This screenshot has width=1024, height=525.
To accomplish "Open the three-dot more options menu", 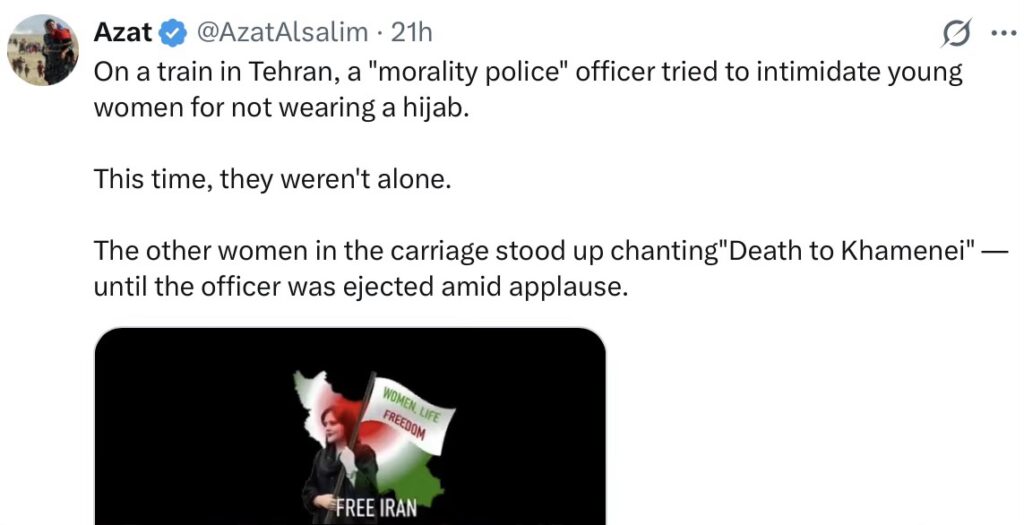I will pyautogui.click(x=1004, y=33).
